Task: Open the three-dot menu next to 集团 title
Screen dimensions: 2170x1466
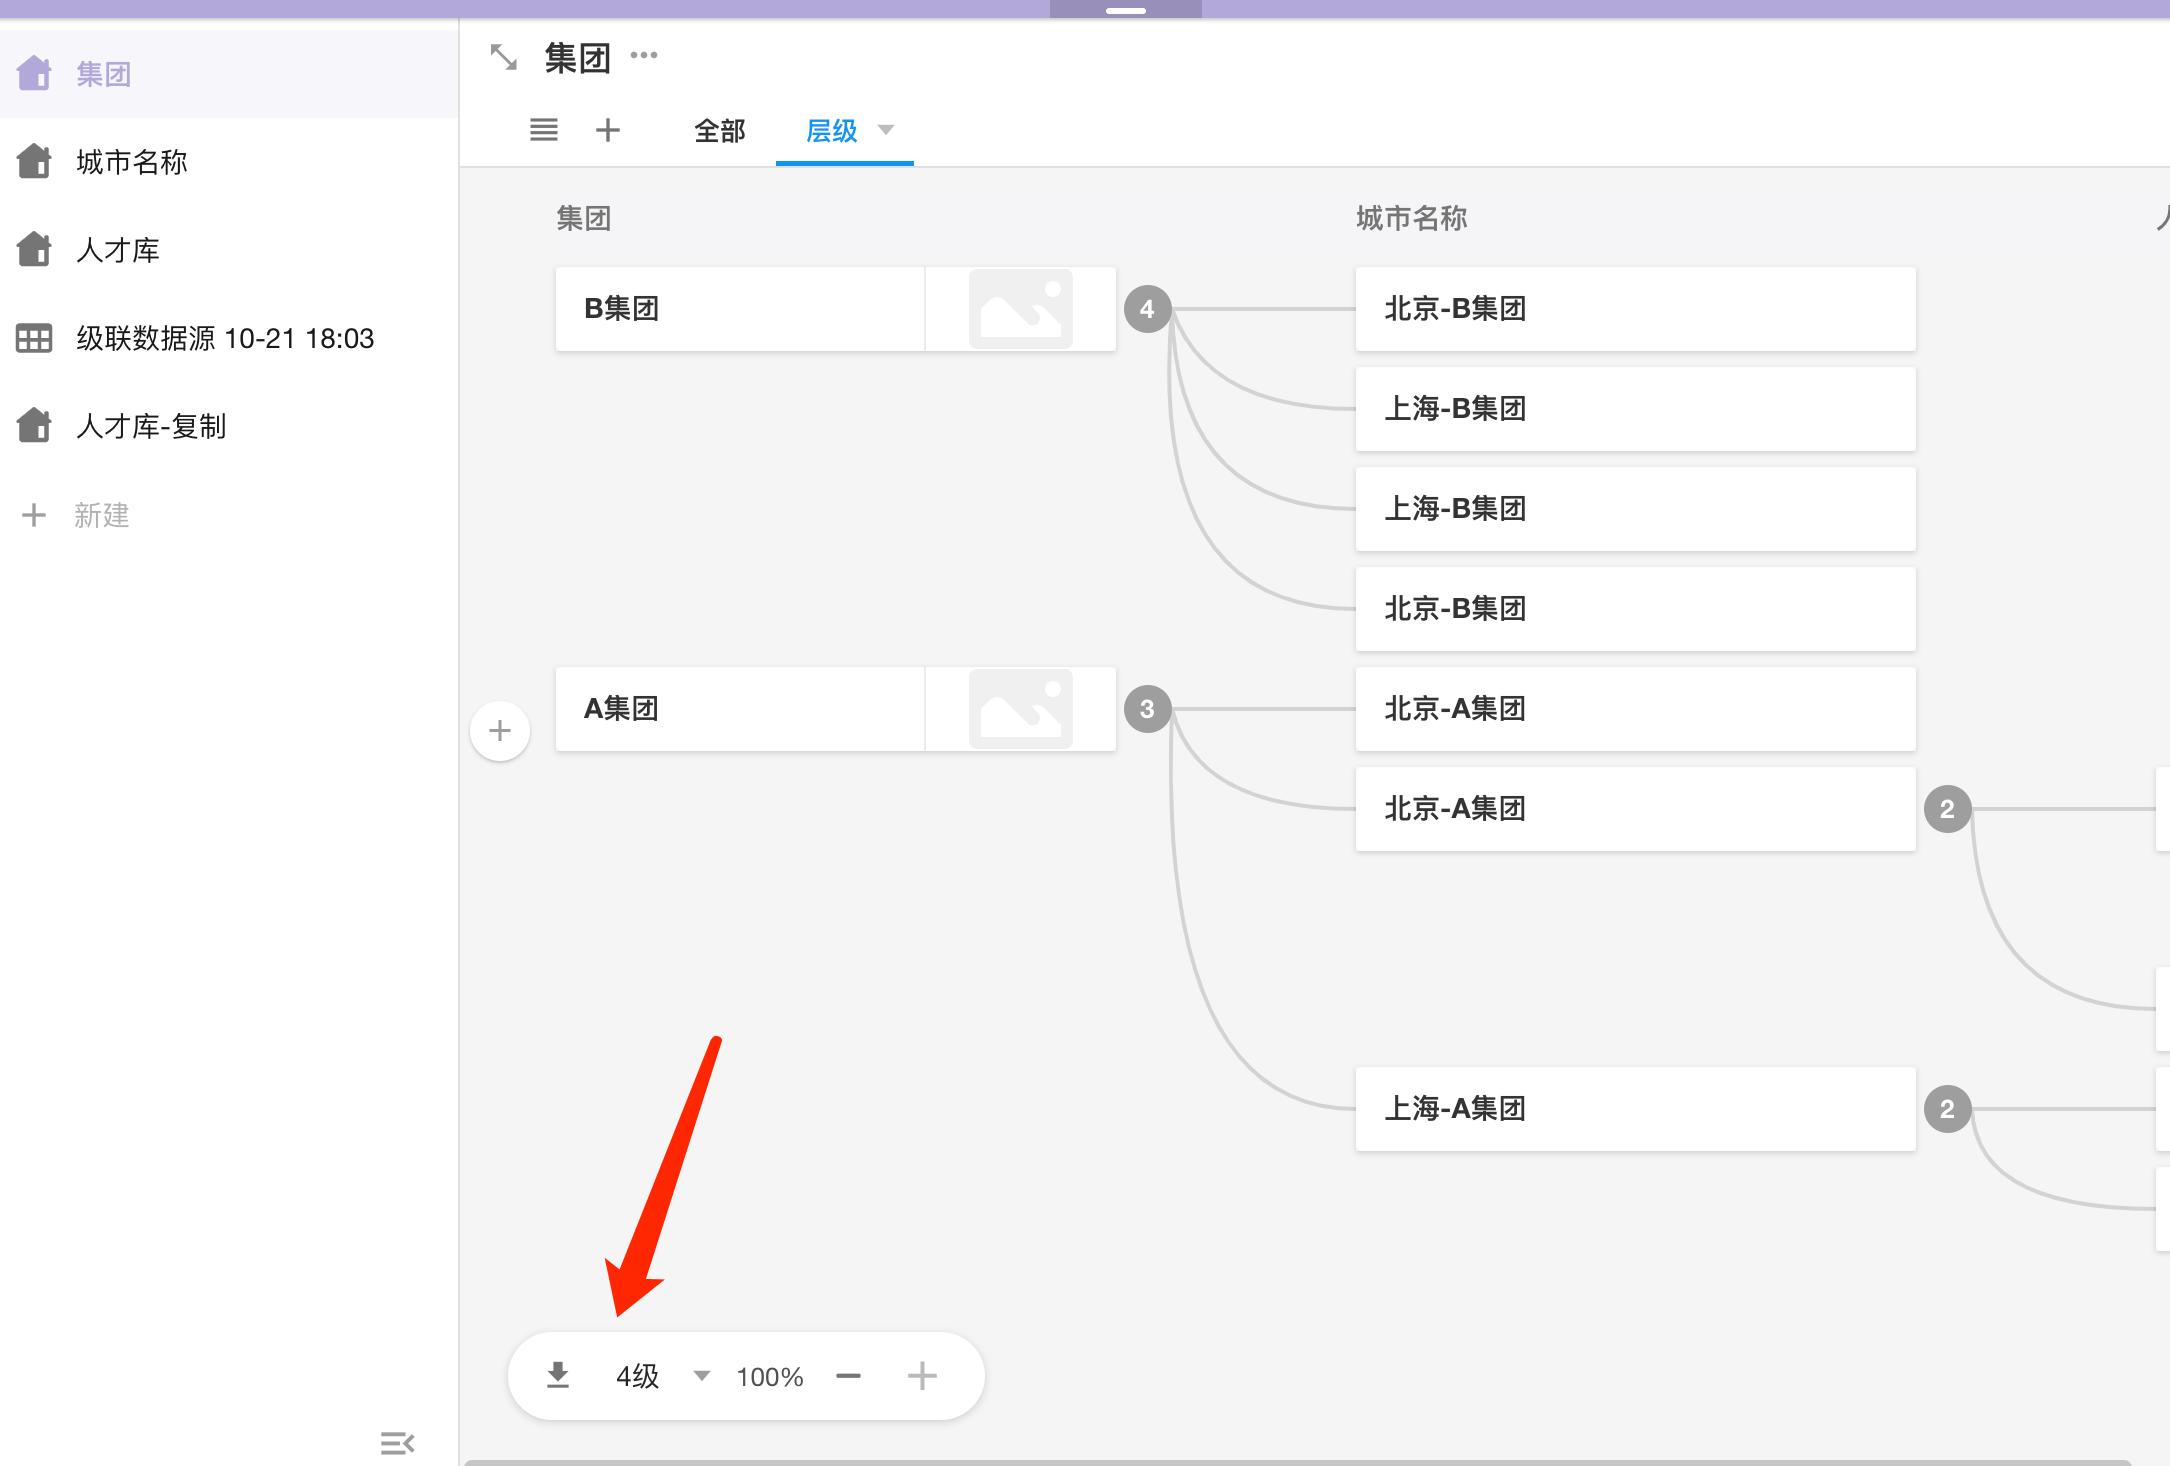Action: (644, 55)
